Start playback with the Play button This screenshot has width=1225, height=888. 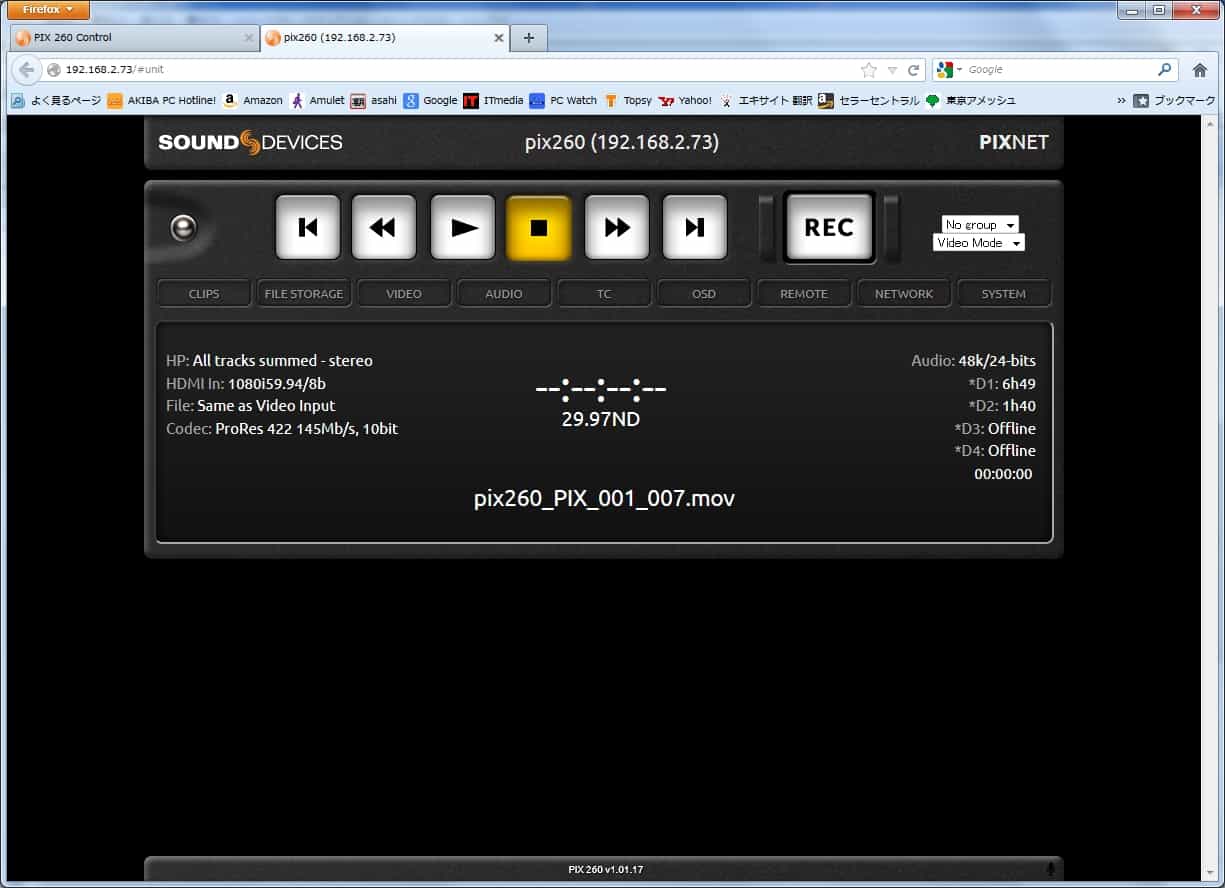pos(463,228)
